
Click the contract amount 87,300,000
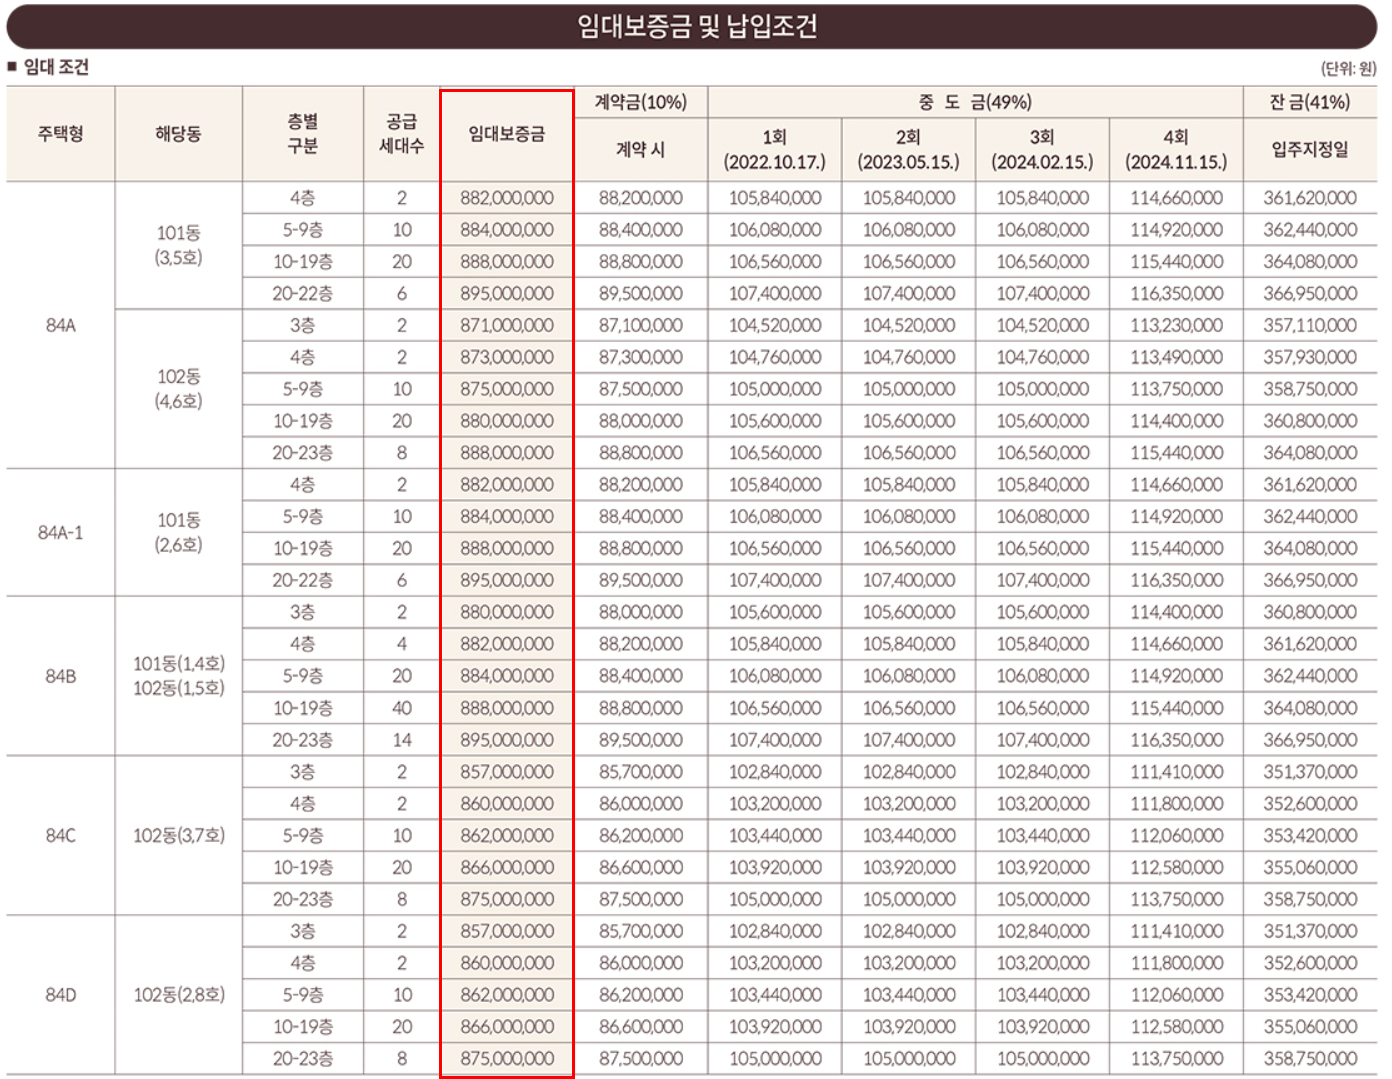coord(641,357)
